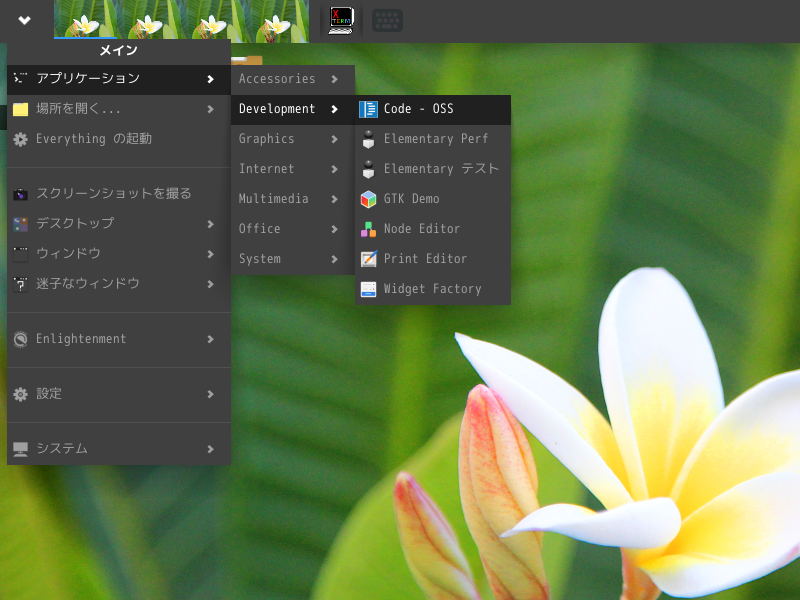This screenshot has width=800, height=600.
Task: Click the システム monitor icon
Action: 20,449
